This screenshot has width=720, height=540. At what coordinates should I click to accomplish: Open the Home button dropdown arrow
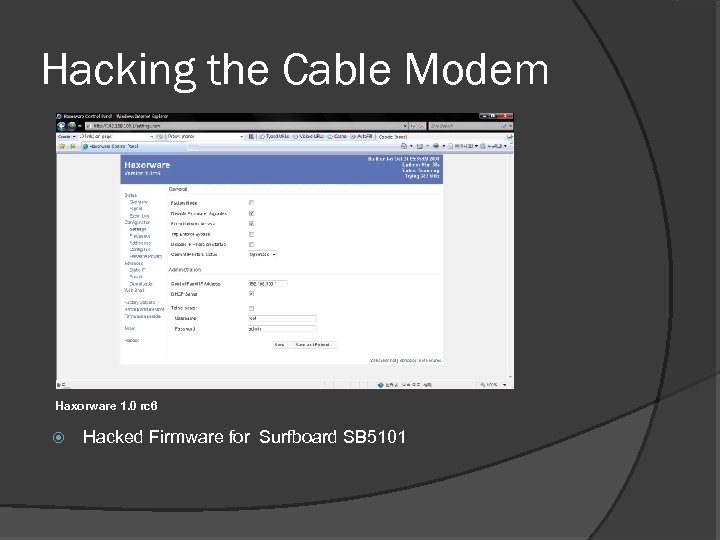[x=411, y=146]
